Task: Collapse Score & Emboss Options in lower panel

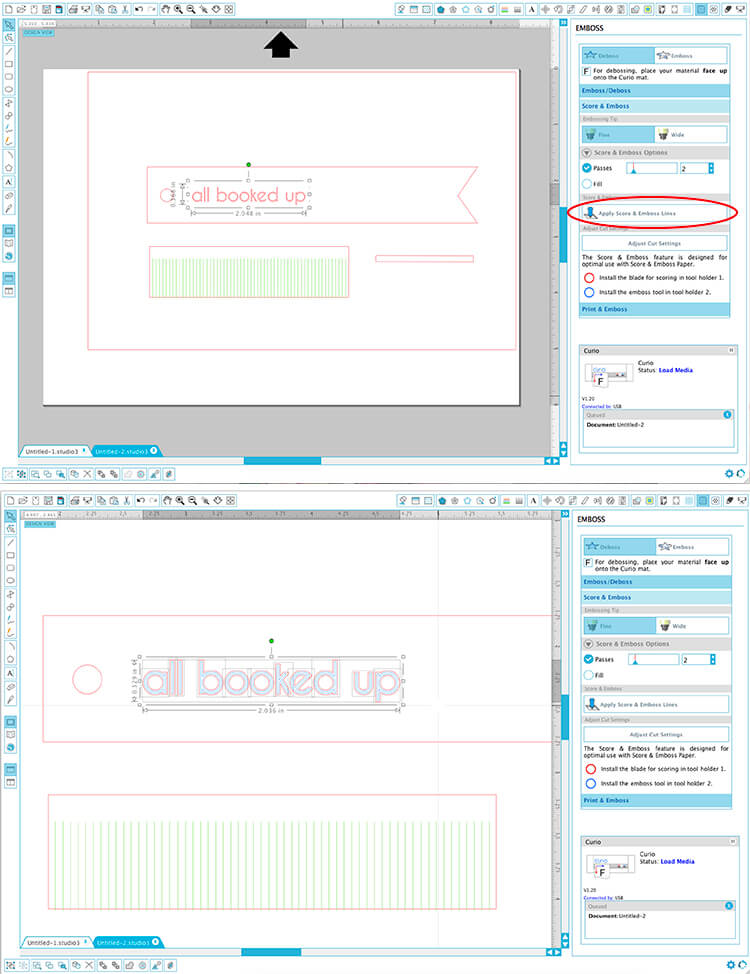Action: 588,644
